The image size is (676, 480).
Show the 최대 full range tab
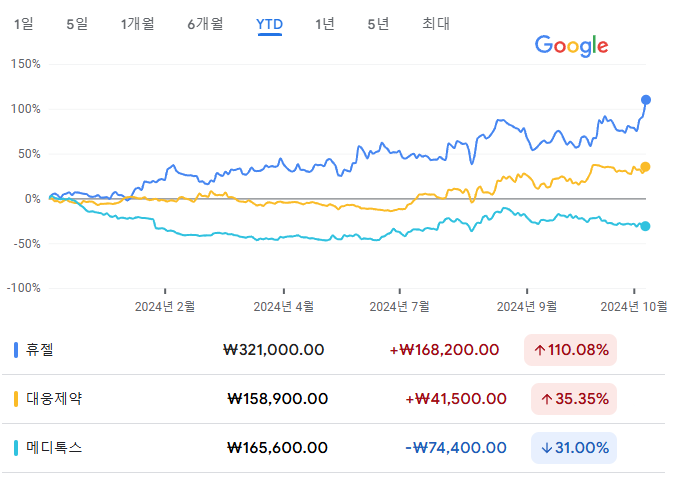point(435,24)
